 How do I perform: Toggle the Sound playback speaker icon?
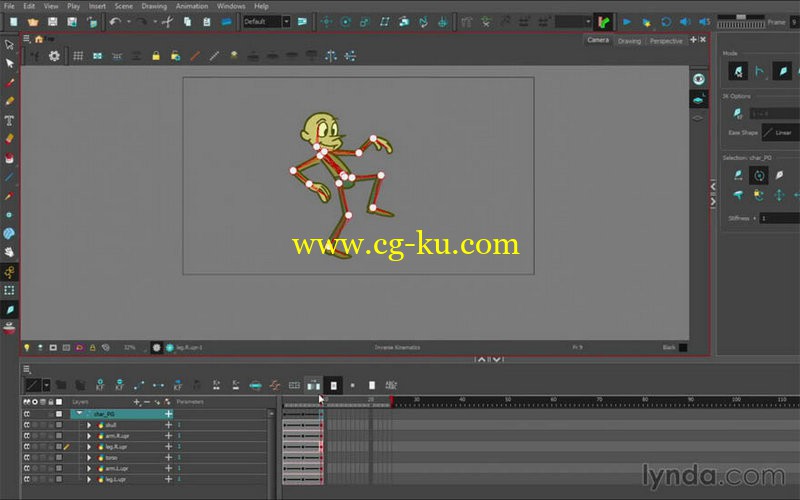click(685, 22)
